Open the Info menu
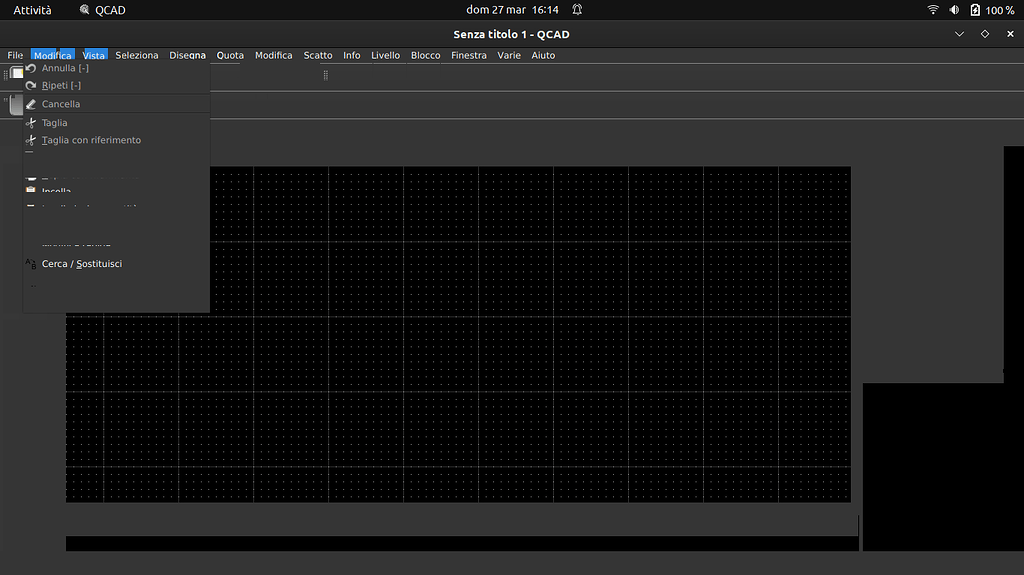1024x575 pixels. tap(351, 56)
